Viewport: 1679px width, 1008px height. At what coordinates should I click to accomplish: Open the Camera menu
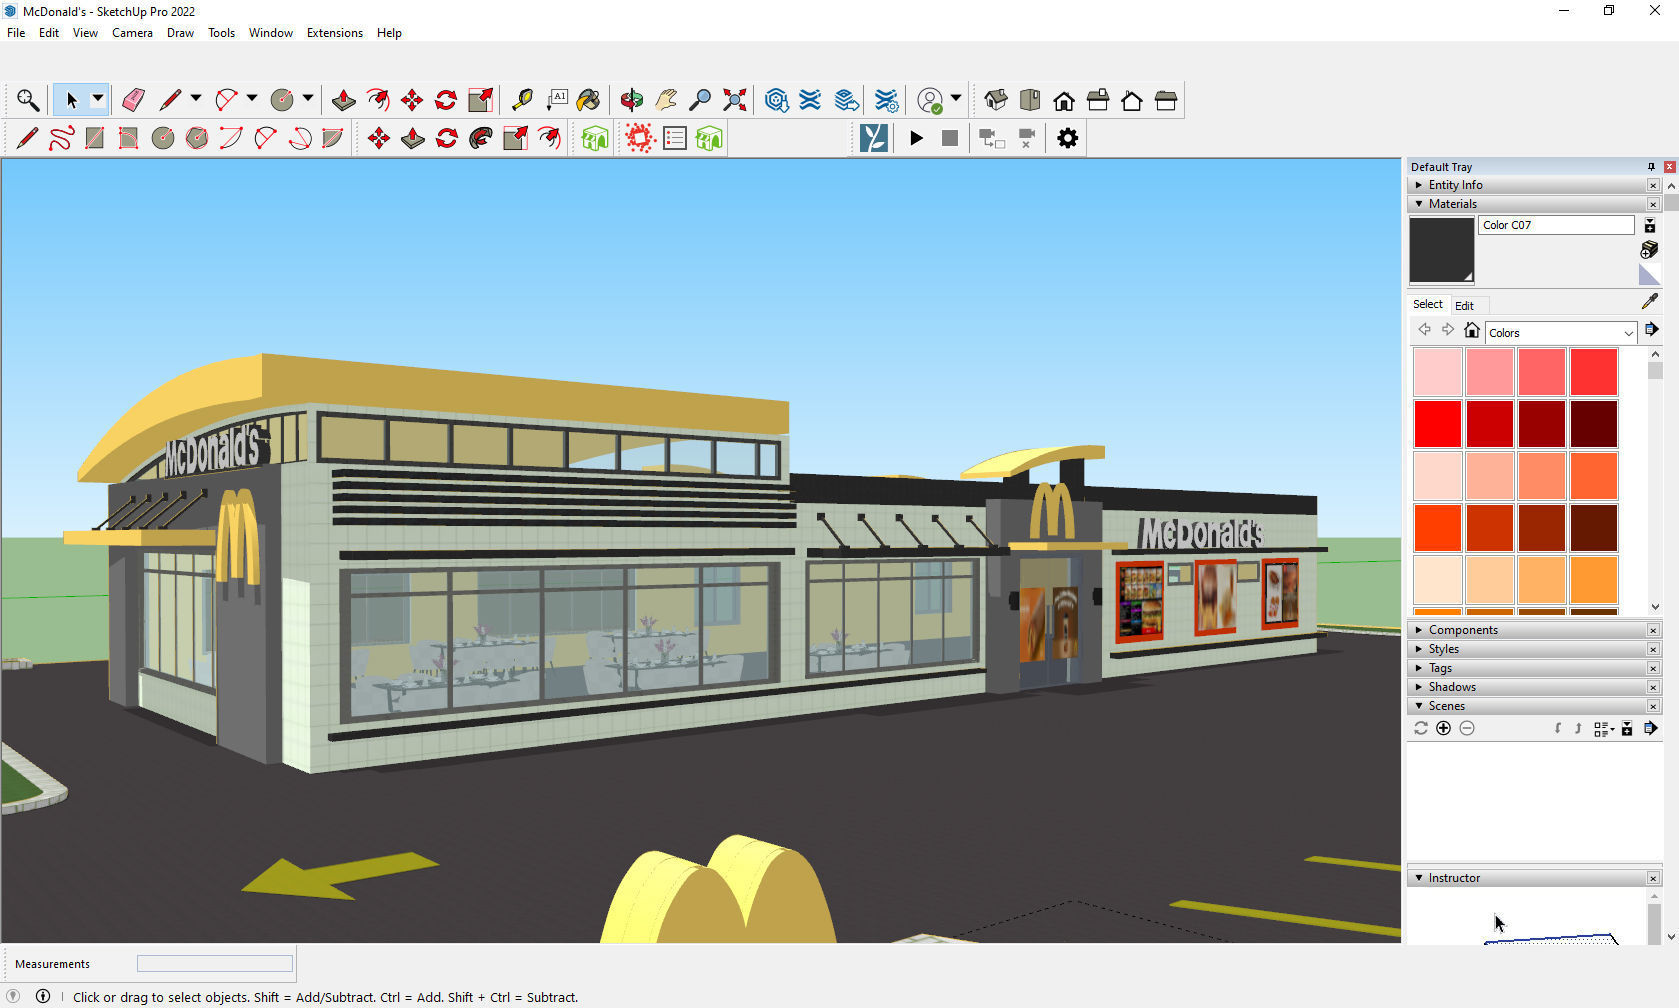pos(132,33)
